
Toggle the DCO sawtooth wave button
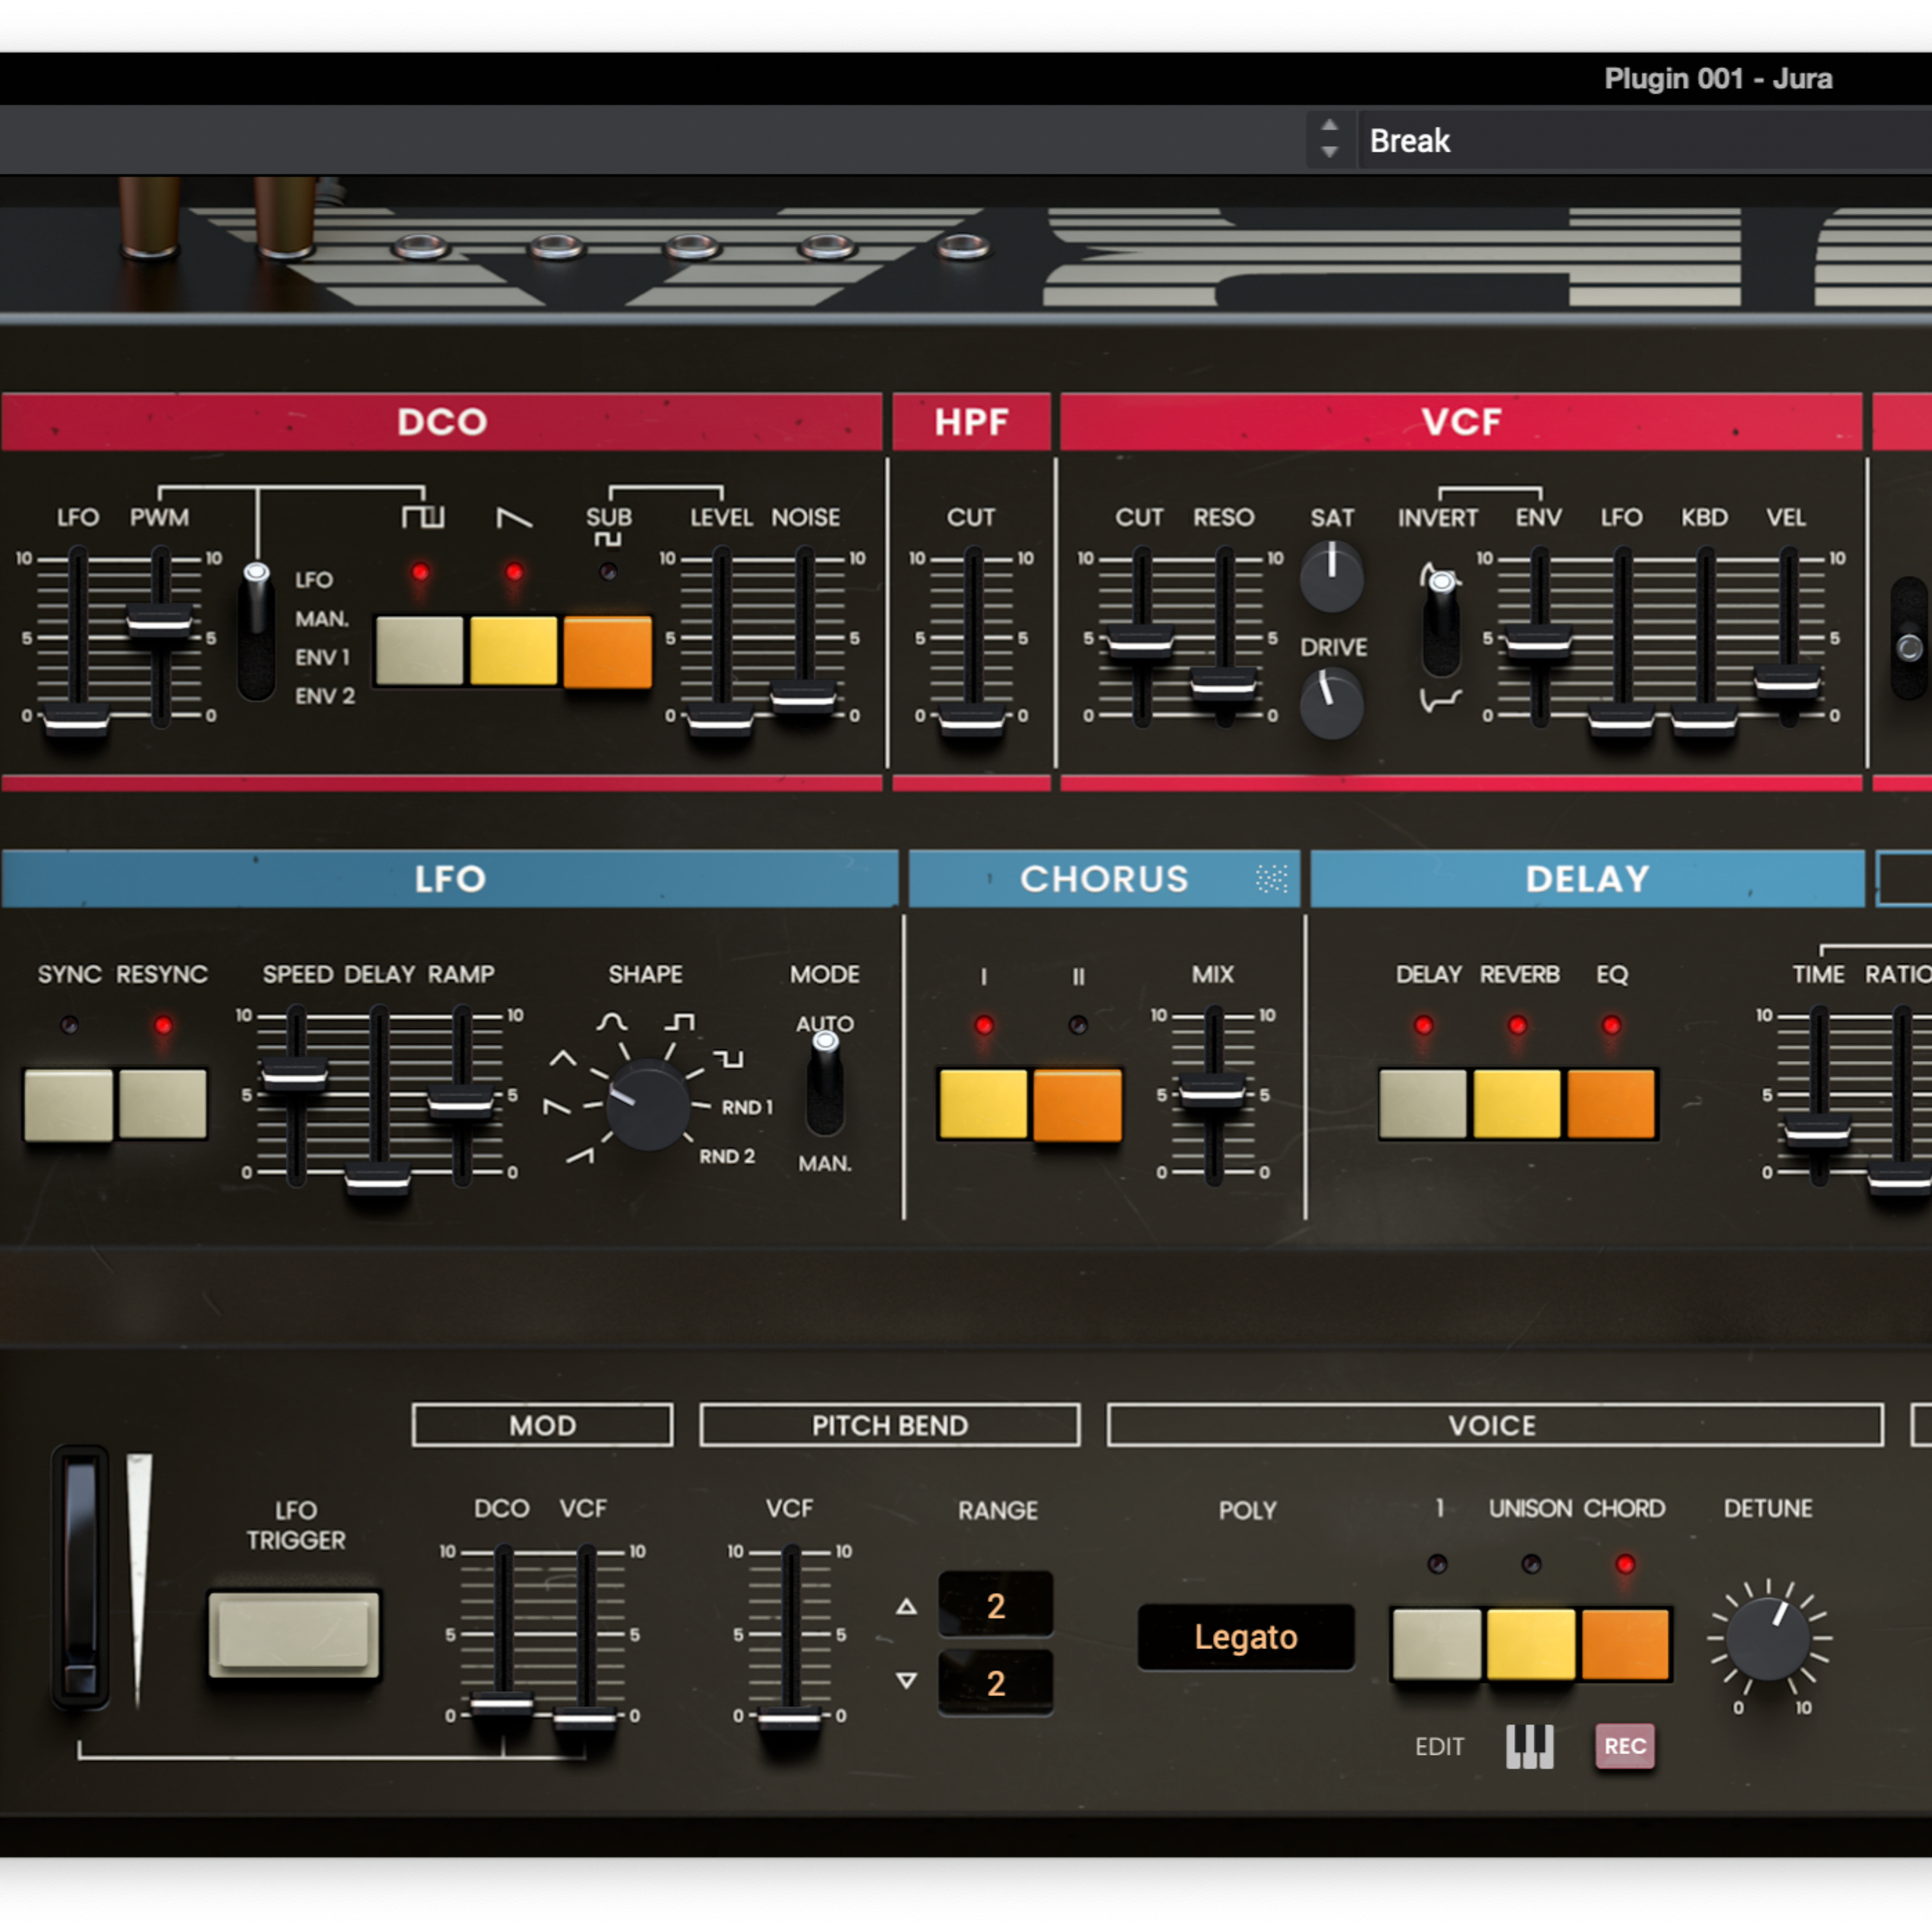tap(513, 651)
